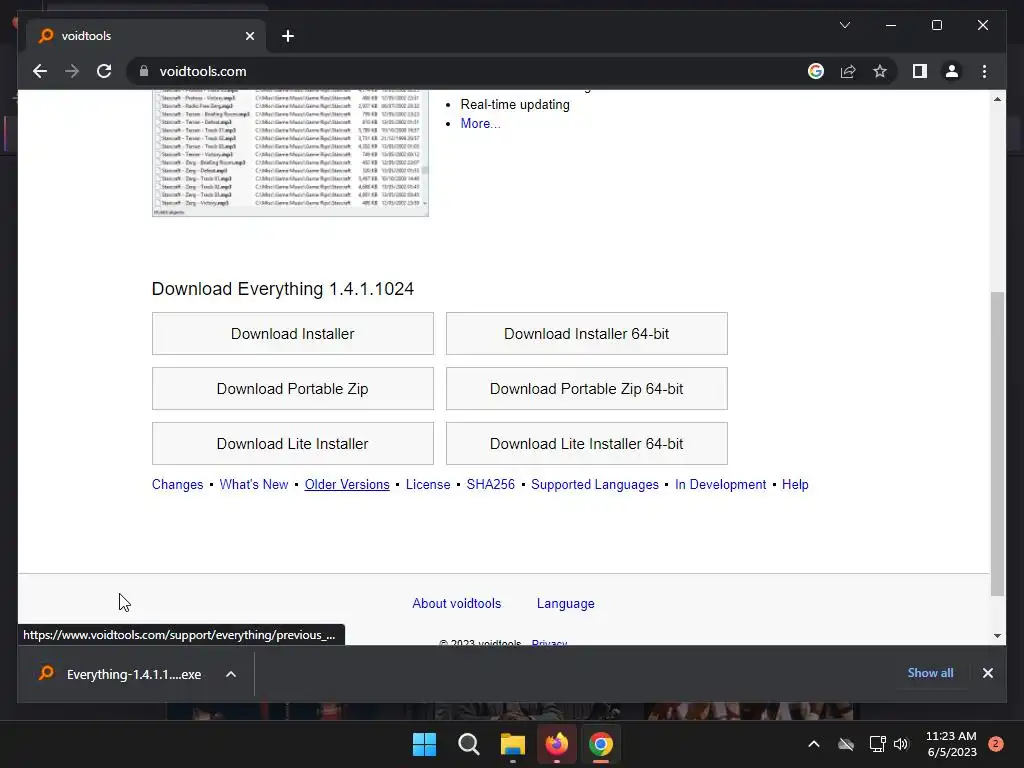This screenshot has width=1024, height=768.
Task: Click the vertical scrollbar thumb
Action: 997,444
